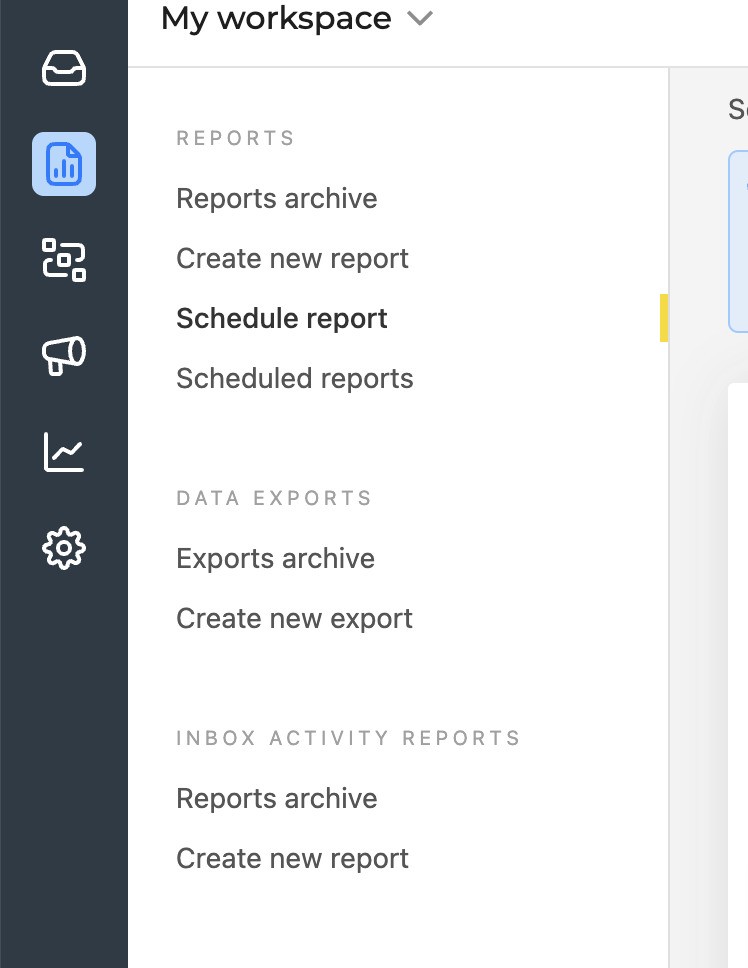Click the DATA EXPORTS section heading
Image resolution: width=748 pixels, height=968 pixels.
coord(274,498)
